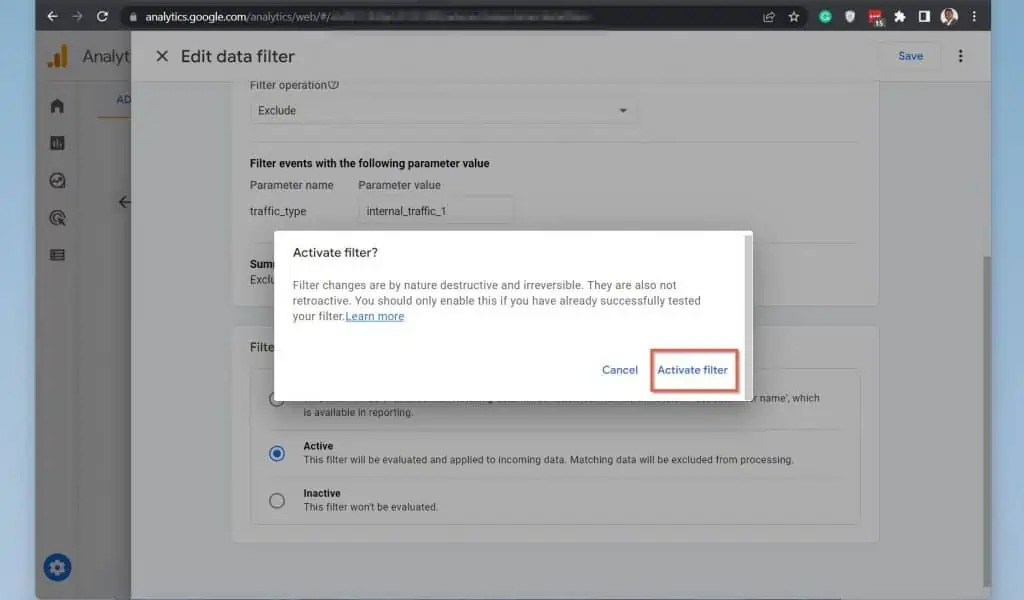This screenshot has height=600, width=1024.
Task: Open the Analytics Home sidebar icon
Action: click(57, 106)
